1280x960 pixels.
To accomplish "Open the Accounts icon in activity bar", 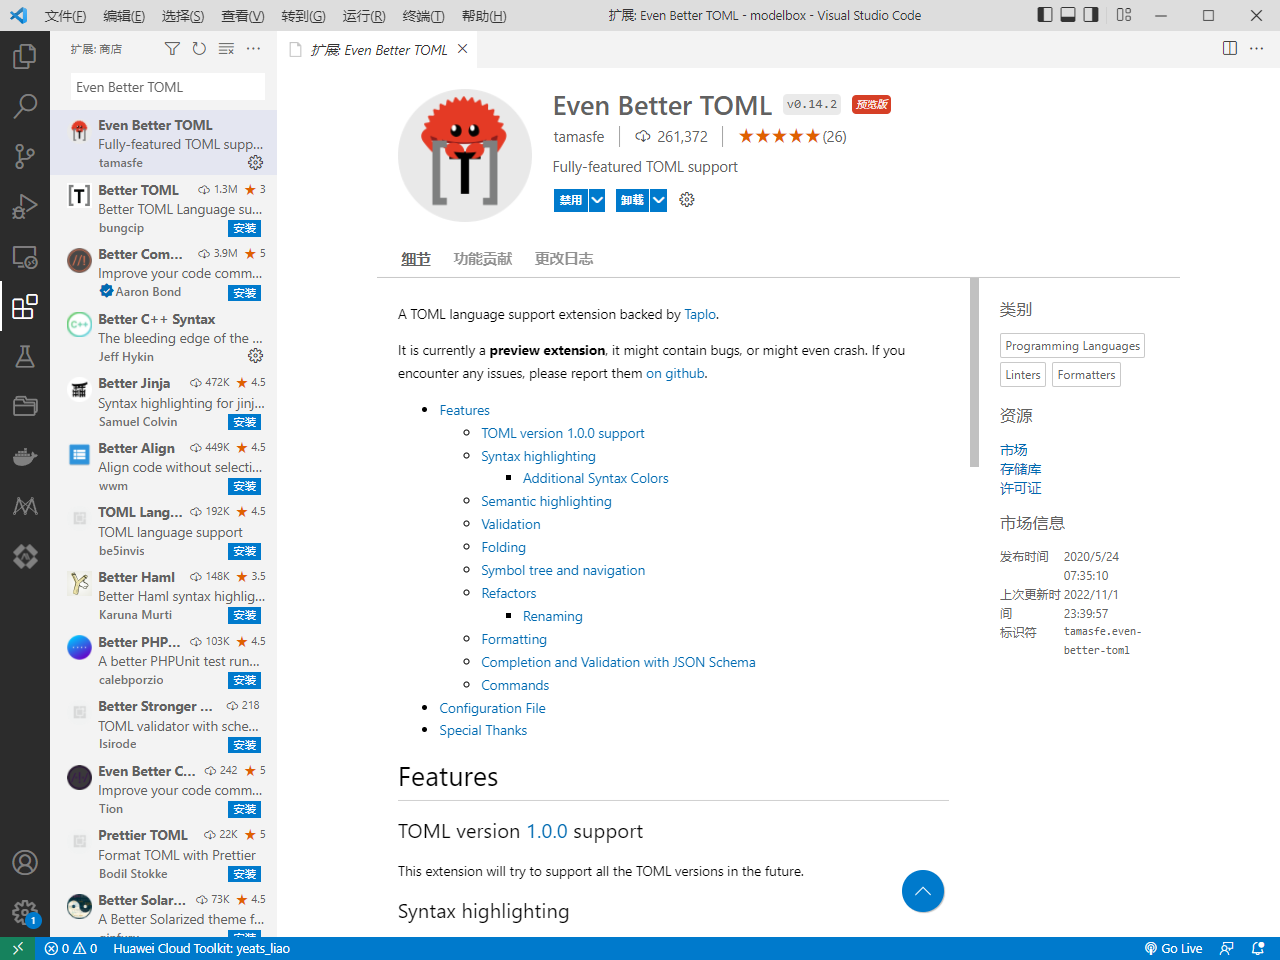I will 25,862.
